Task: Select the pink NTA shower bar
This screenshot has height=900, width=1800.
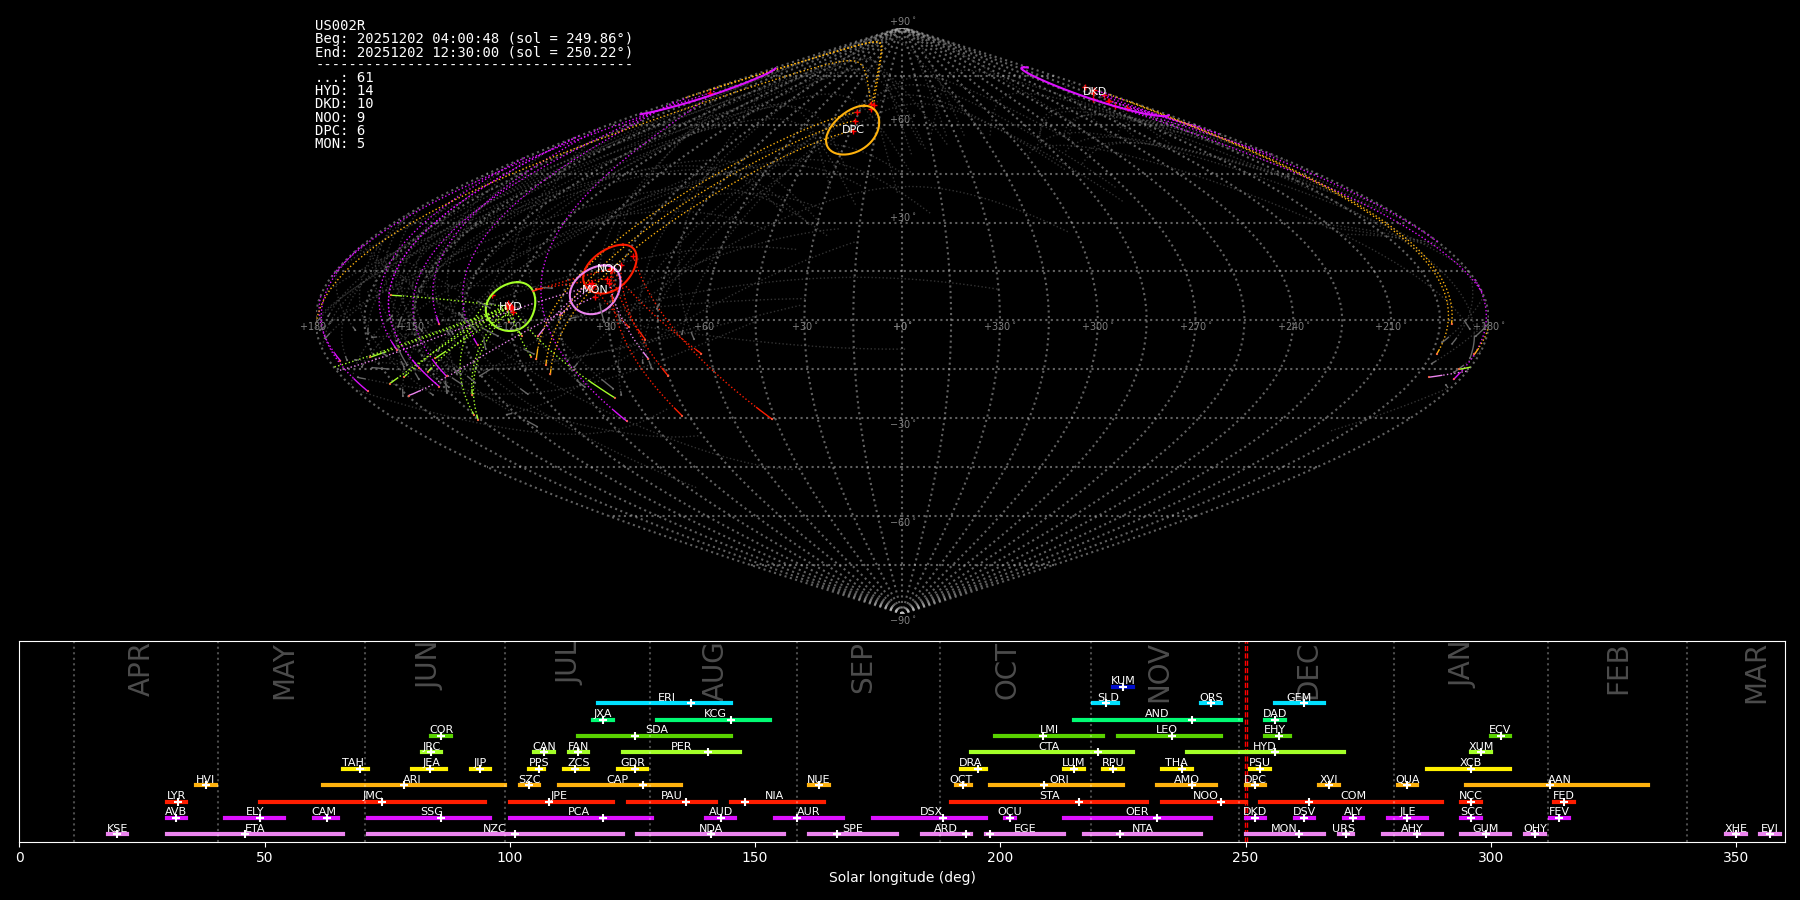Action: click(x=1142, y=834)
